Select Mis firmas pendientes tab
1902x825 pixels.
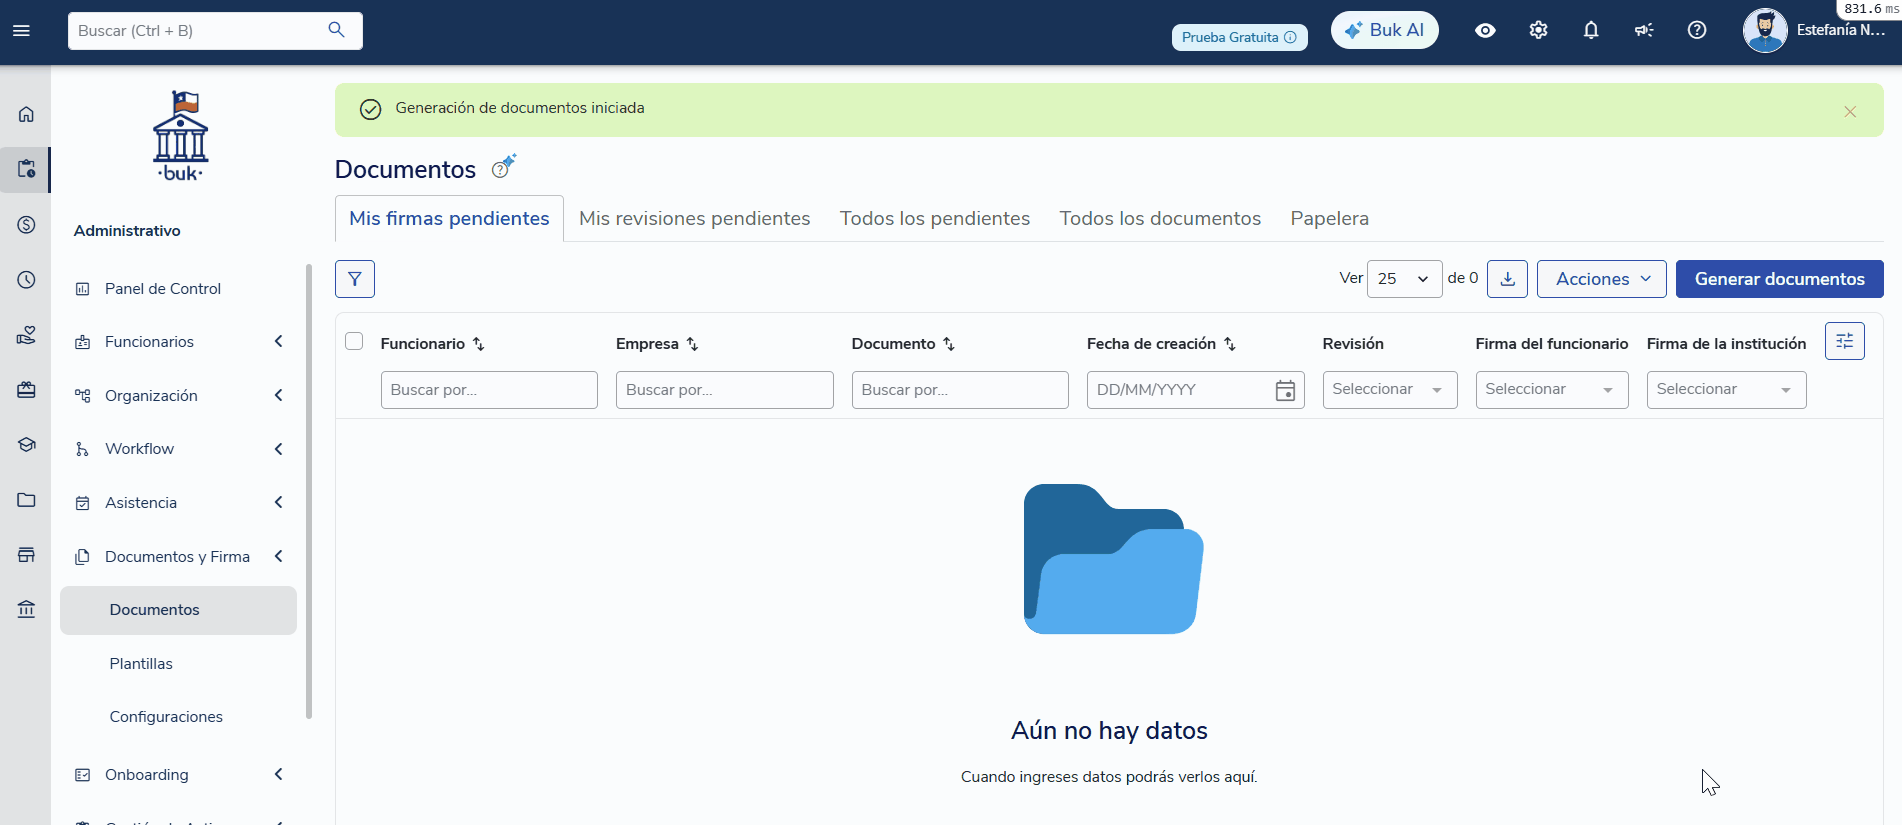(449, 218)
